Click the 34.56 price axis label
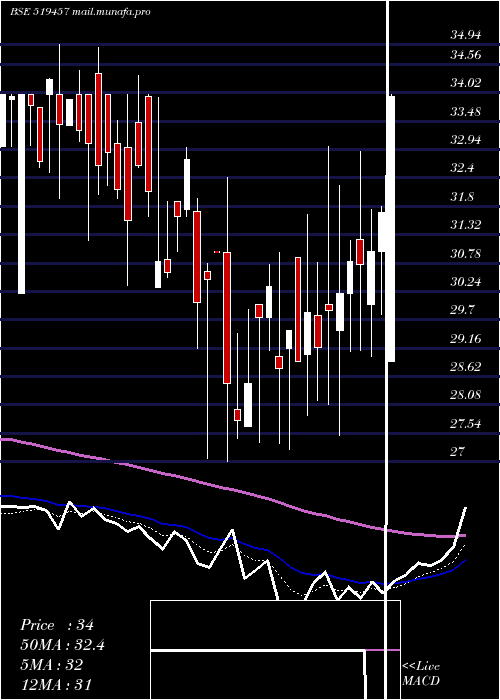Viewport: 500px width, 700px height. point(466,55)
